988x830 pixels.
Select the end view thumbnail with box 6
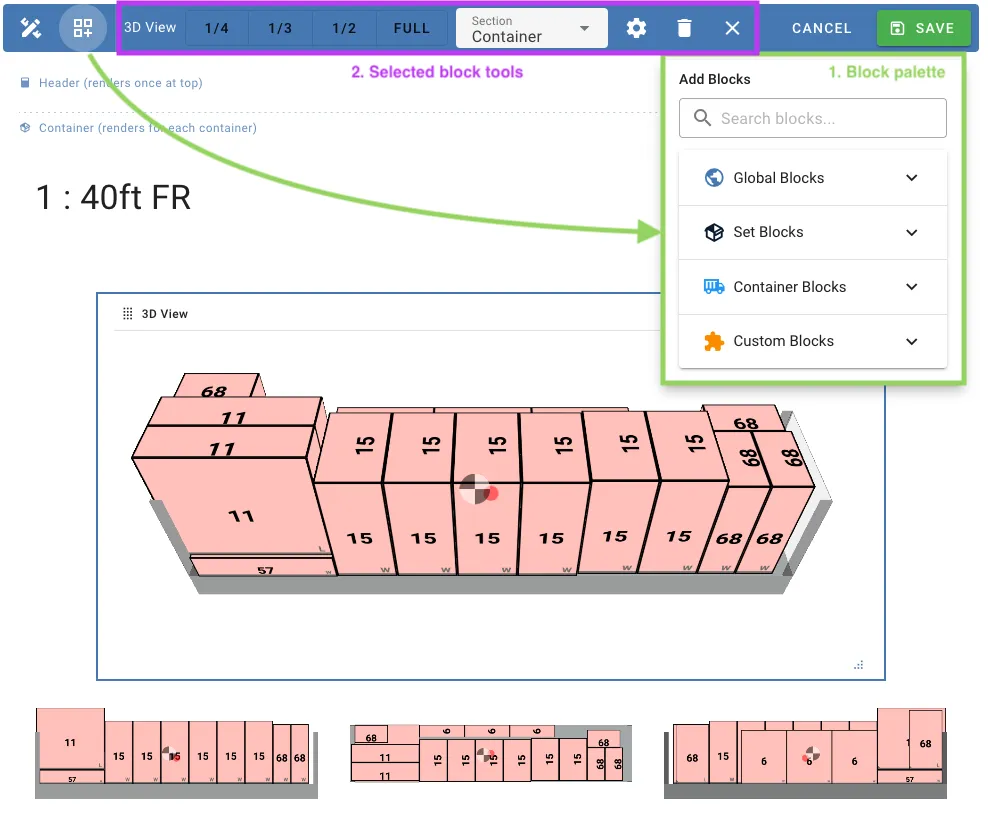click(x=805, y=754)
